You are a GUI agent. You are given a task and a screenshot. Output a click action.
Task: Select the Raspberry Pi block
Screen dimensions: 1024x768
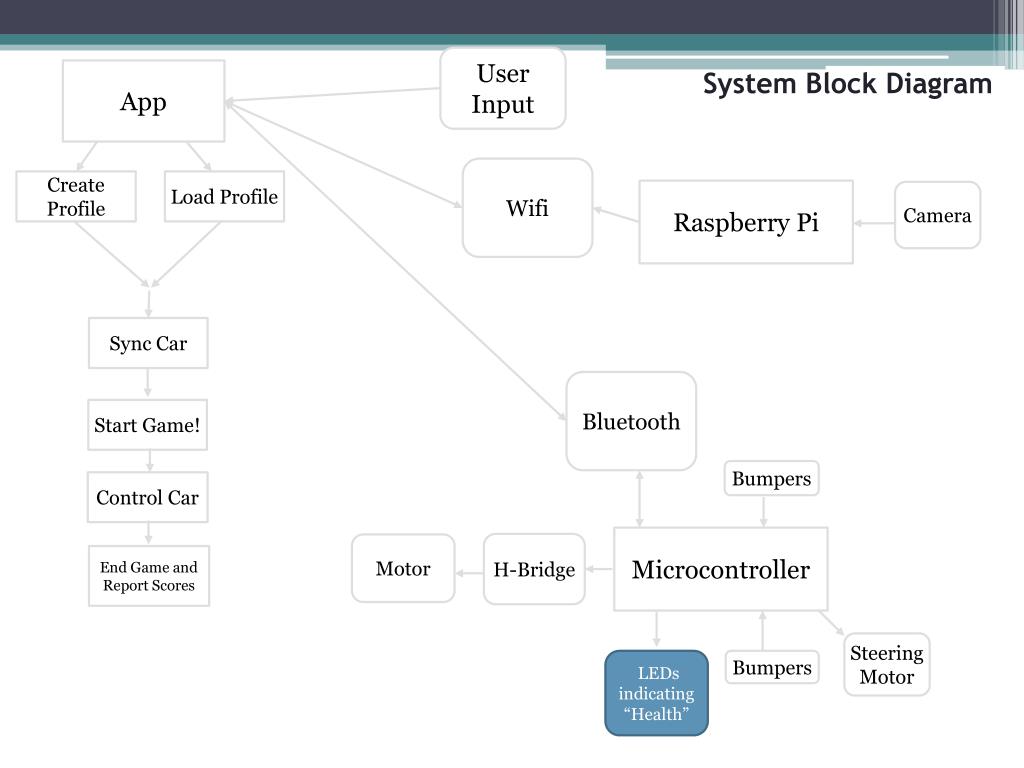click(746, 222)
